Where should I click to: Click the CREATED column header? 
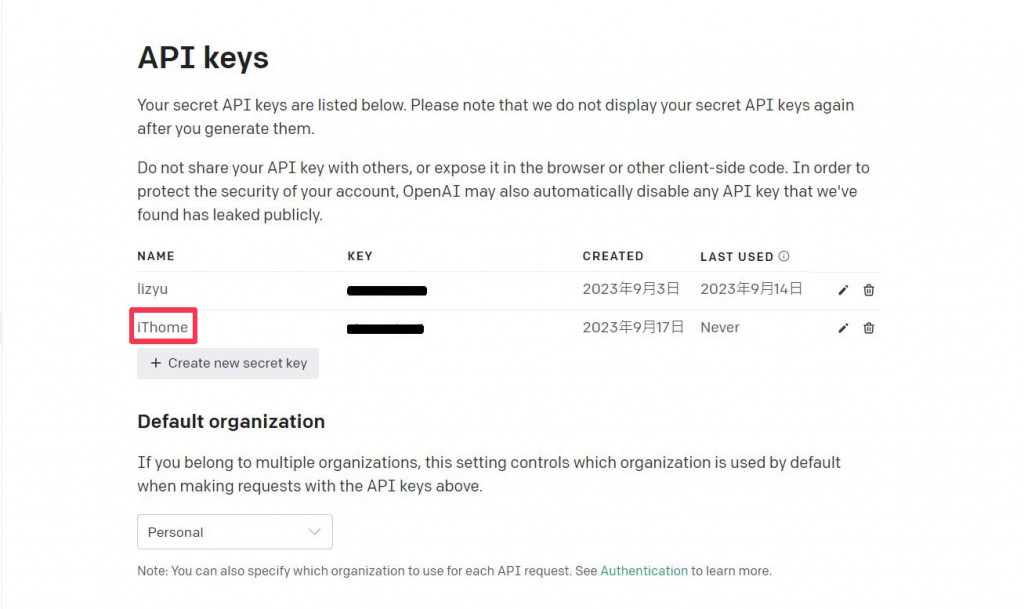613,257
